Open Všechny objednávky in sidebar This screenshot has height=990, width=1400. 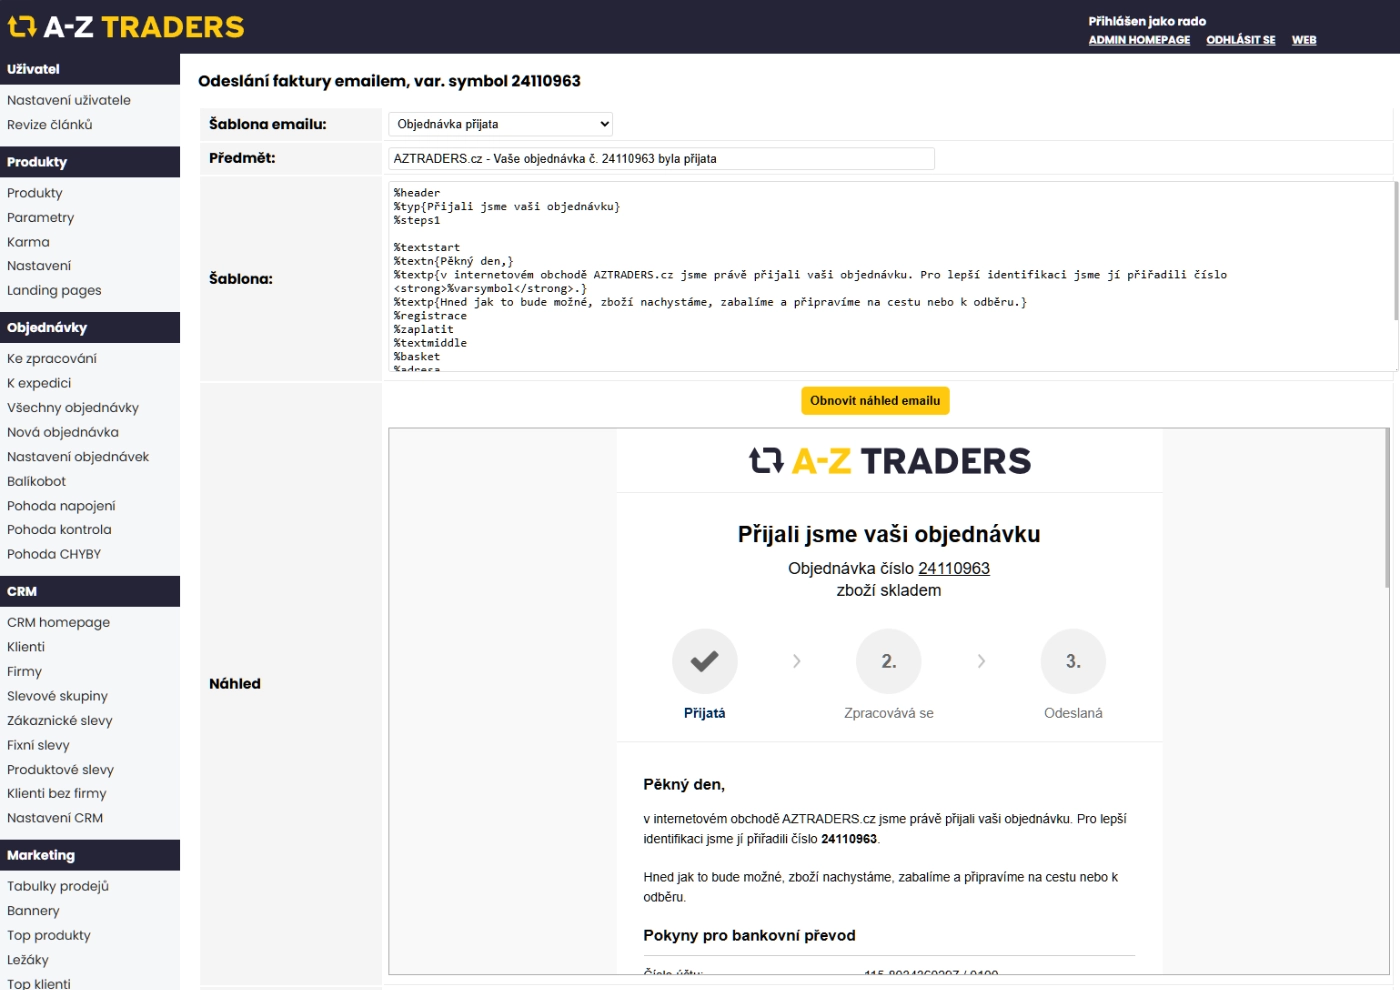coord(73,408)
